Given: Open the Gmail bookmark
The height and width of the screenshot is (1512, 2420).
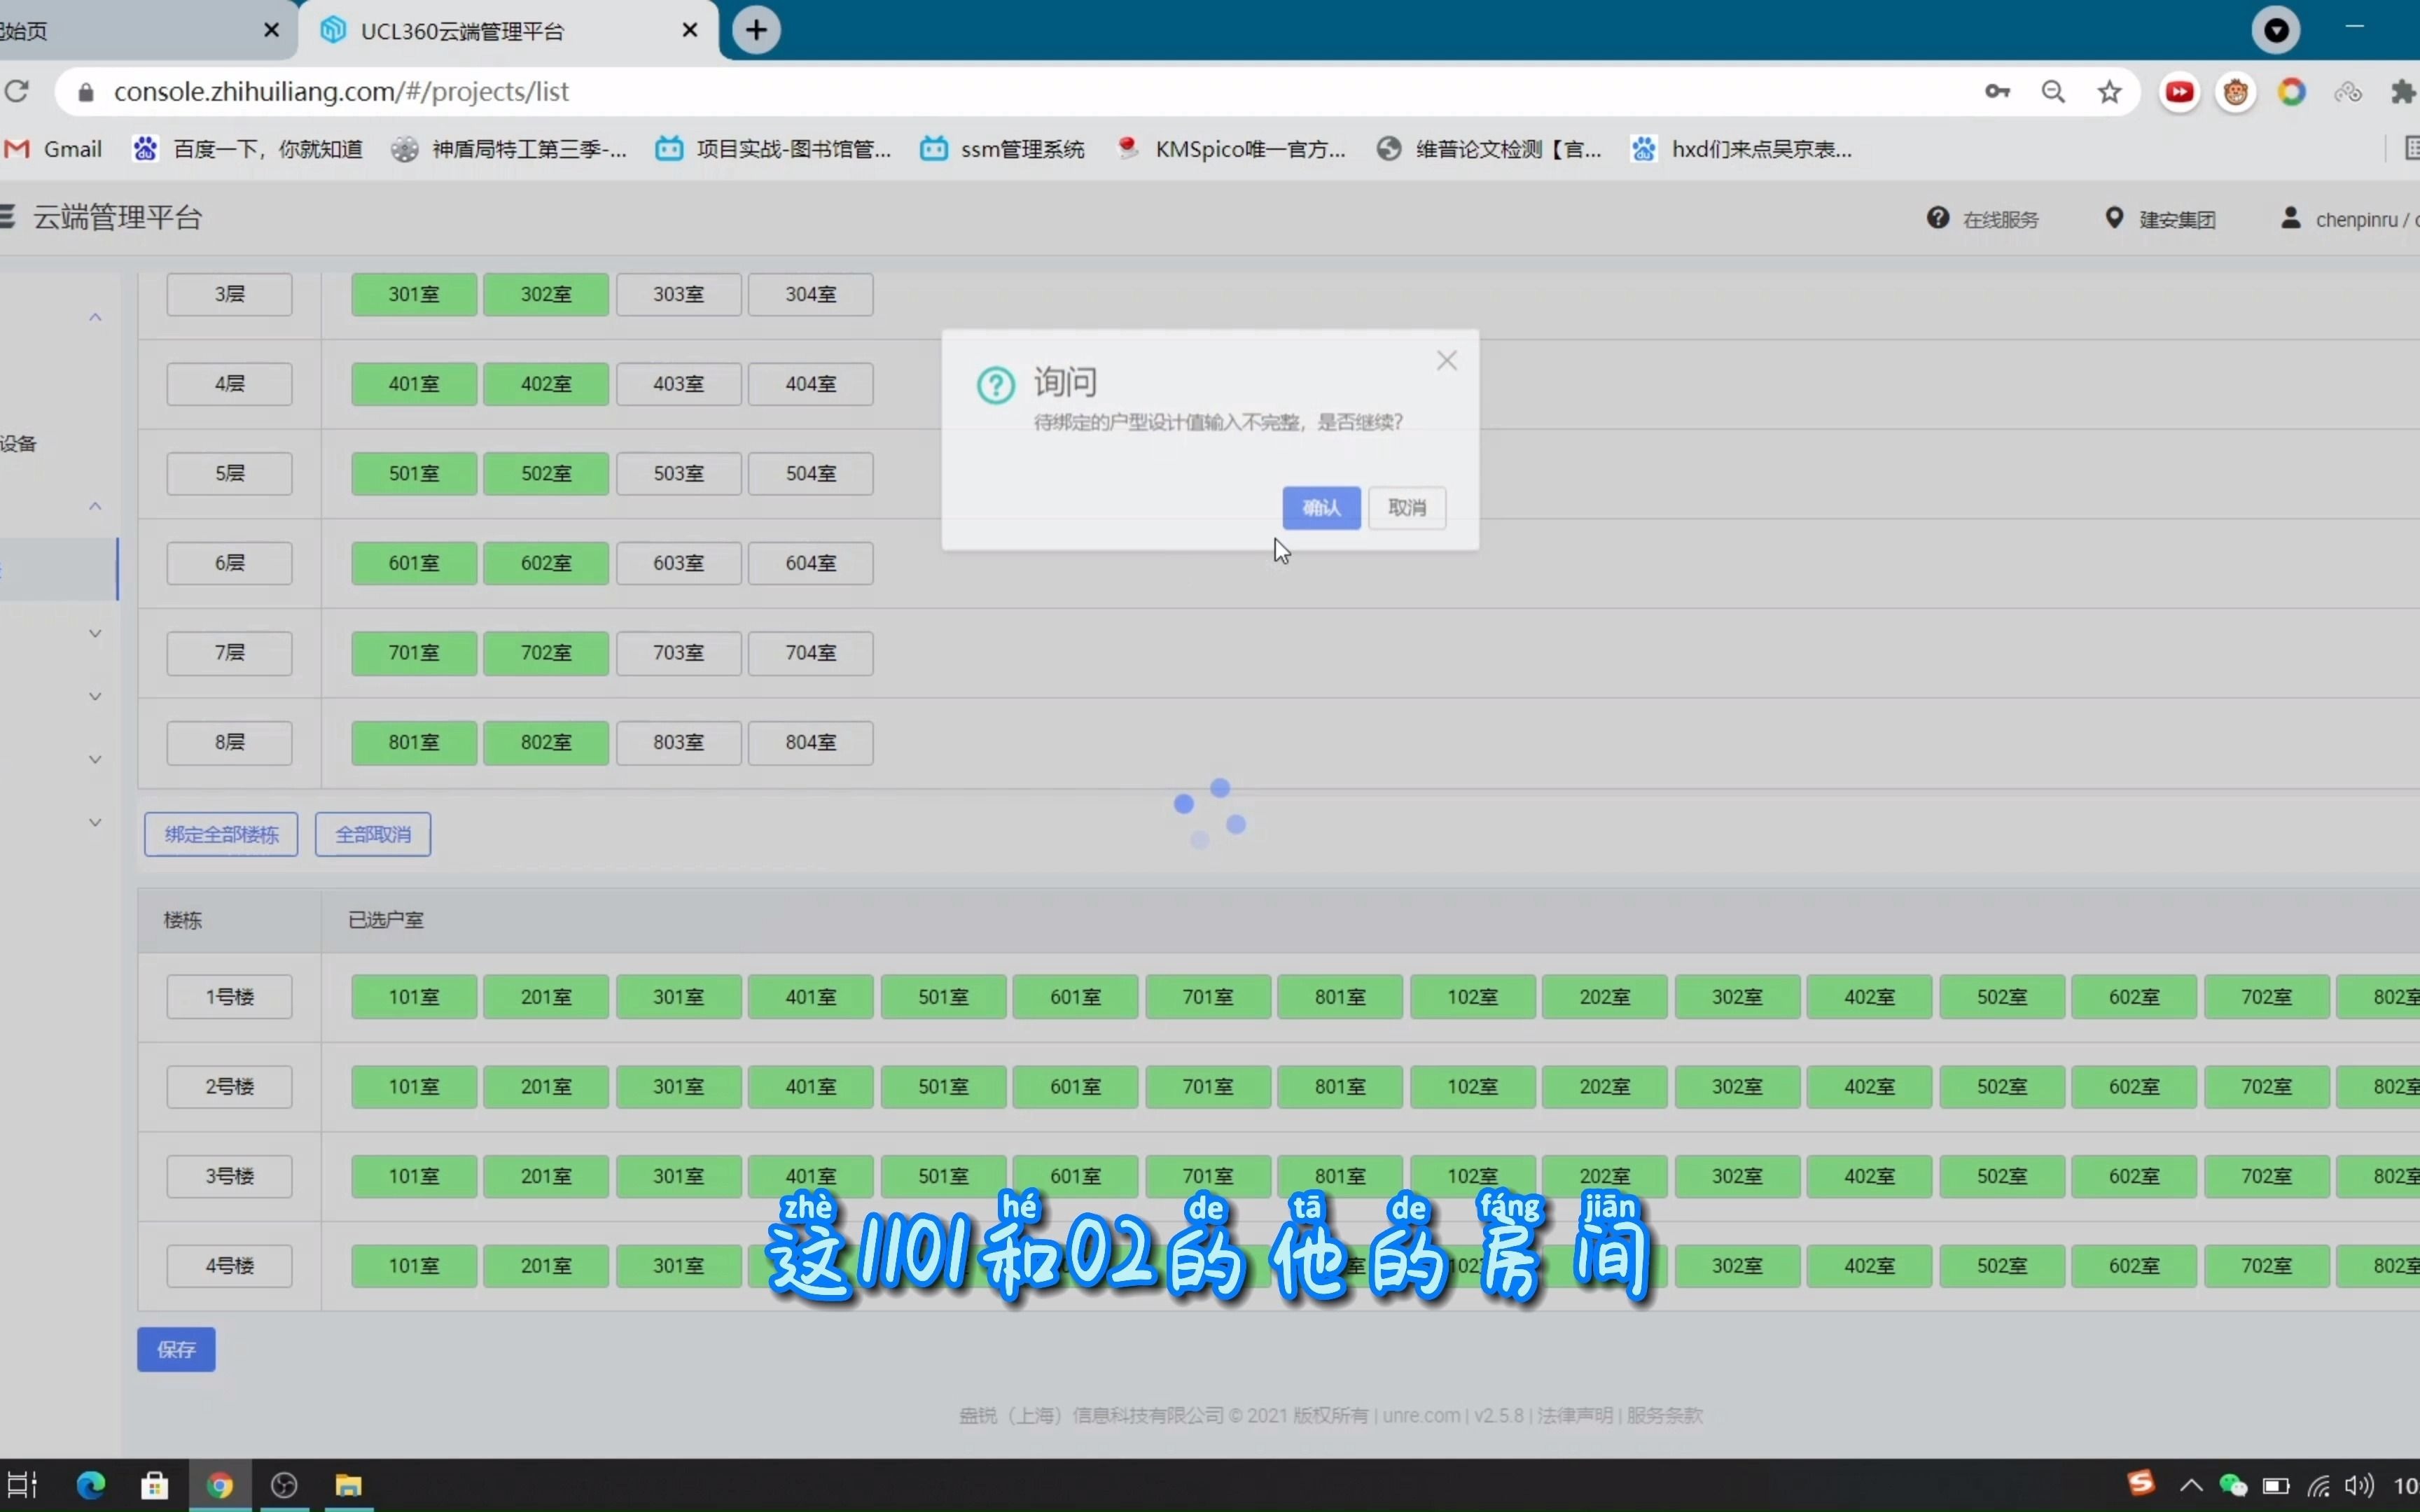Looking at the screenshot, I should coord(54,149).
